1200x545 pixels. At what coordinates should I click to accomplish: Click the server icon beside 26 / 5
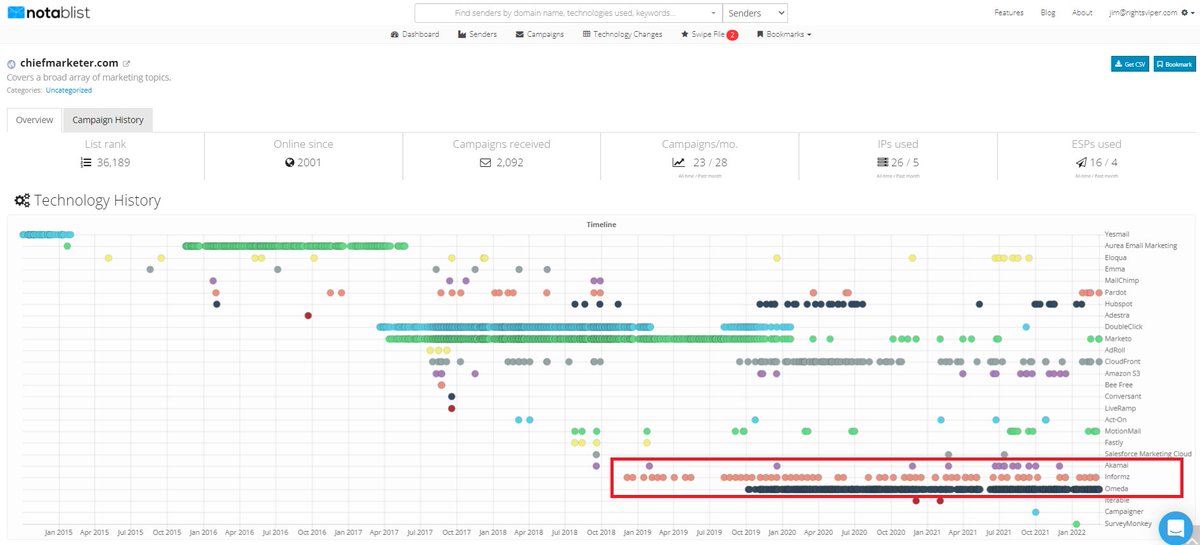[883, 162]
